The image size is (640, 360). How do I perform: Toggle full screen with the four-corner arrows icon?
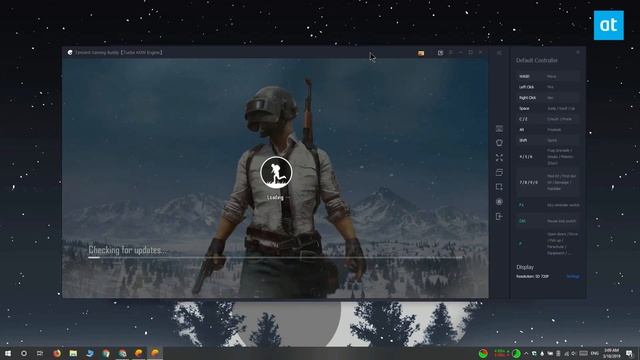click(x=499, y=158)
